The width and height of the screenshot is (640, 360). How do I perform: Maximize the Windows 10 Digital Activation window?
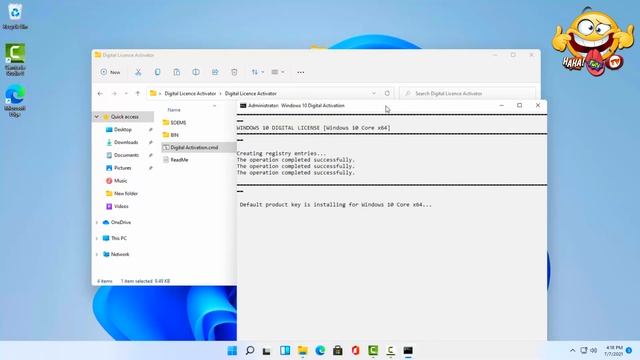click(x=520, y=106)
